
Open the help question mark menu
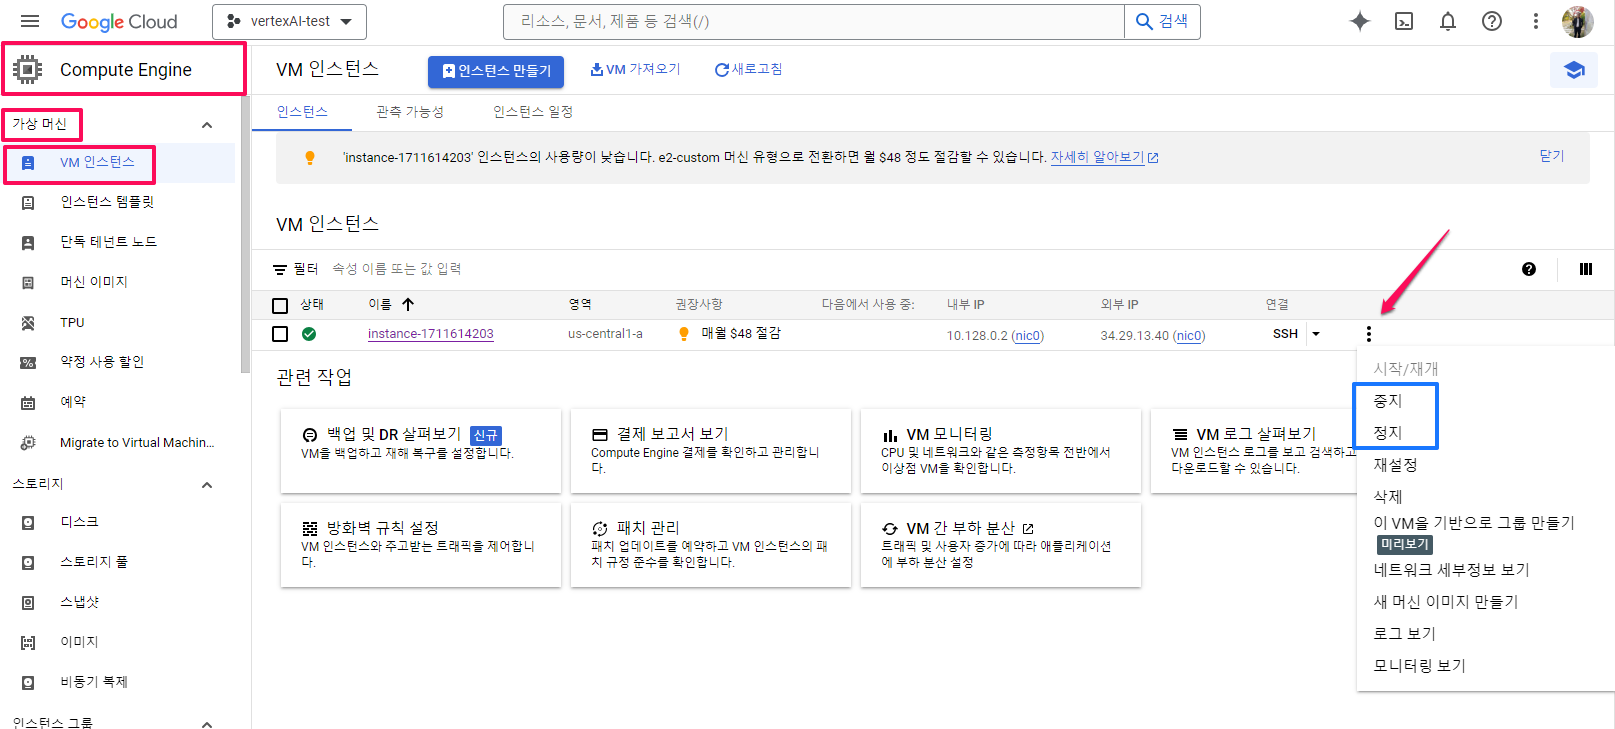[x=1492, y=21]
